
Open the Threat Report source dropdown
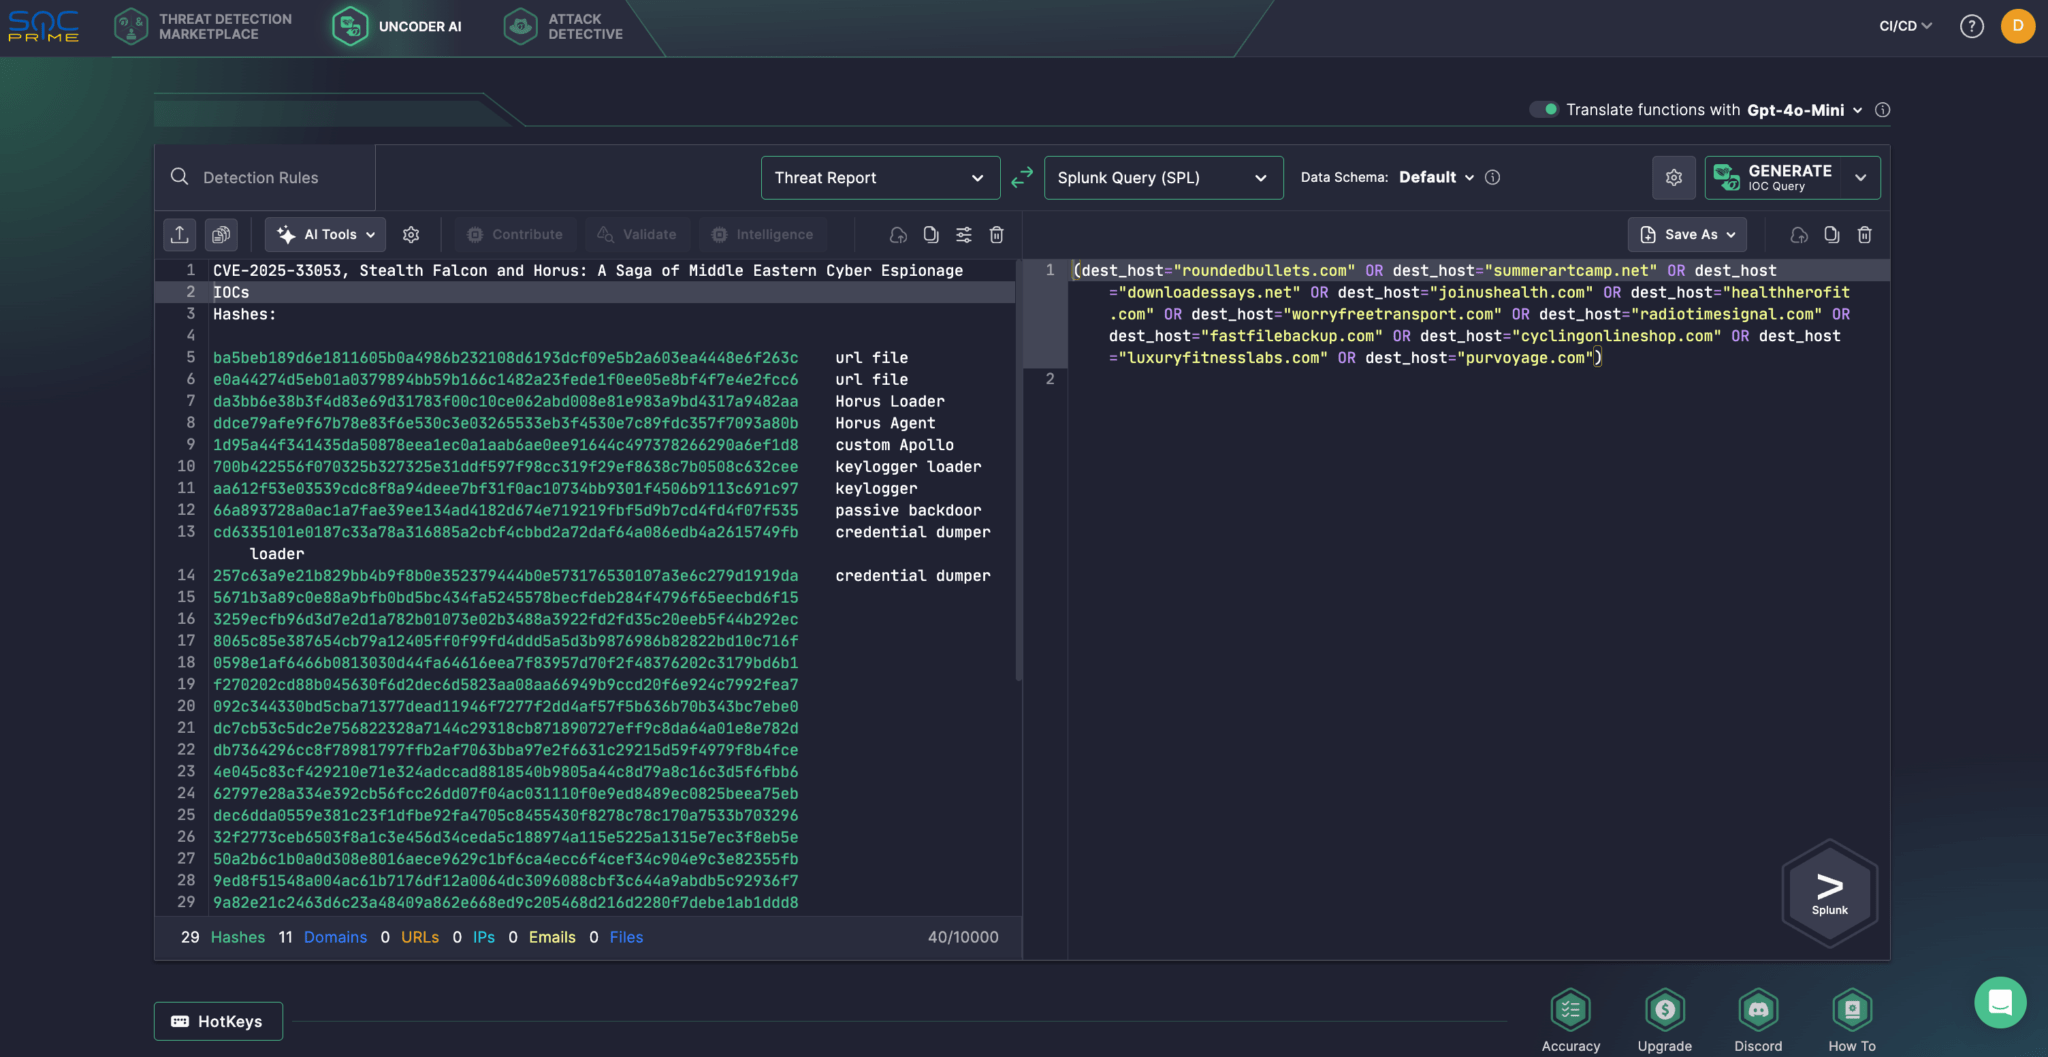click(878, 177)
